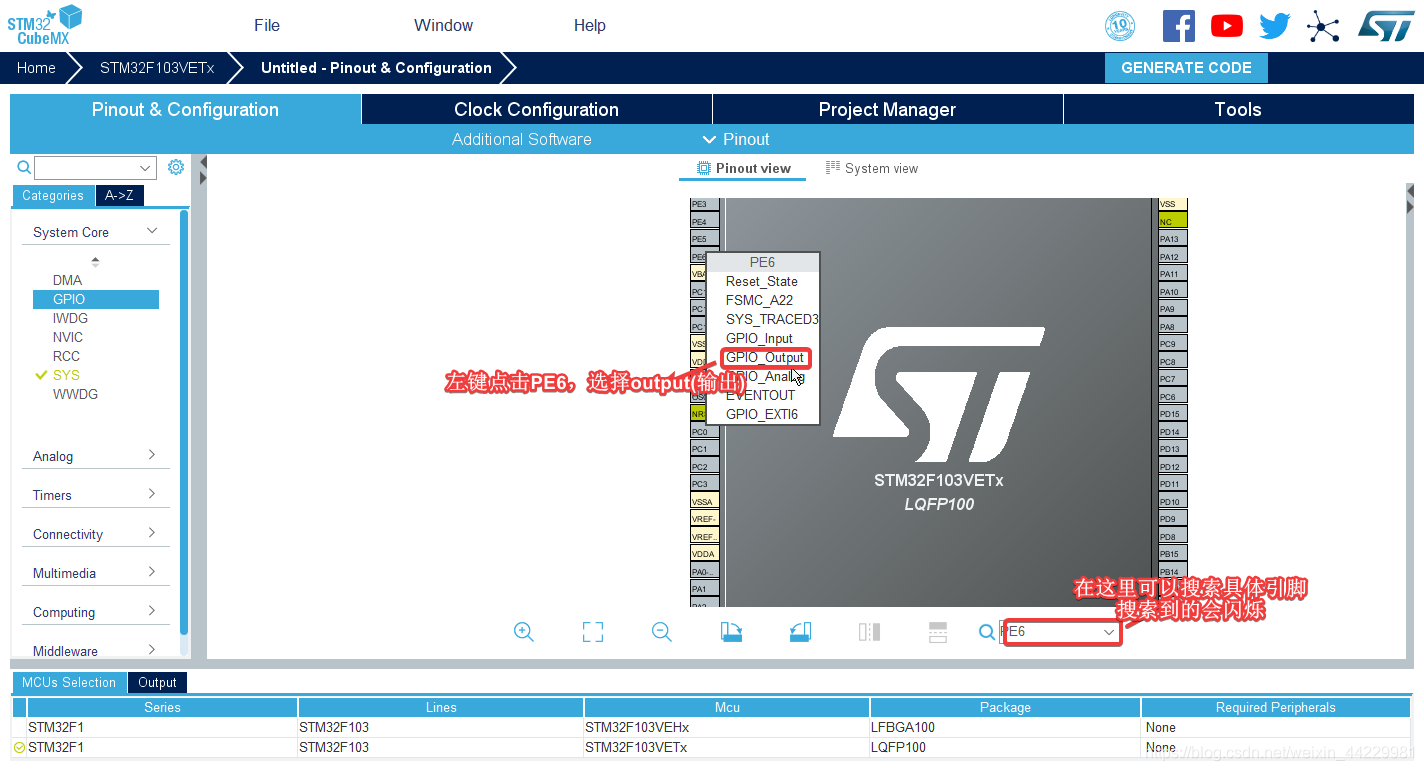Collapse the System Core category
This screenshot has width=1424, height=771.
click(96, 232)
